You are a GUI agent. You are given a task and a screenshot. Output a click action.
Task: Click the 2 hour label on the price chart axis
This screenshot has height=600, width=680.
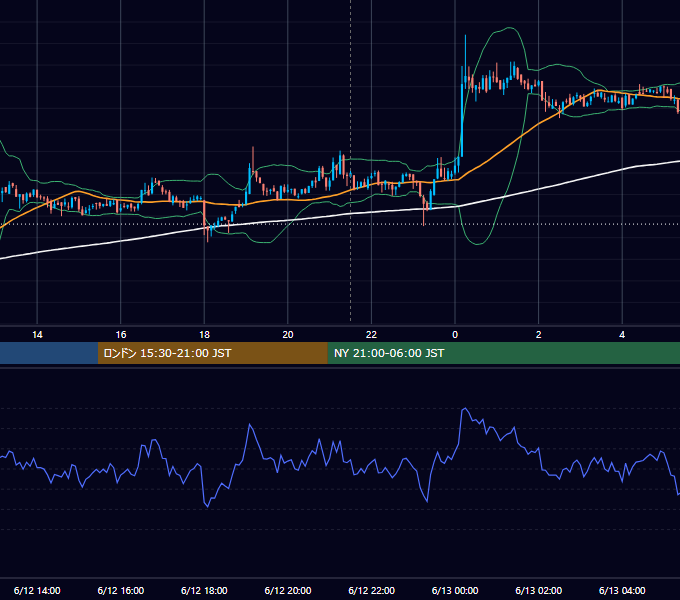click(539, 335)
